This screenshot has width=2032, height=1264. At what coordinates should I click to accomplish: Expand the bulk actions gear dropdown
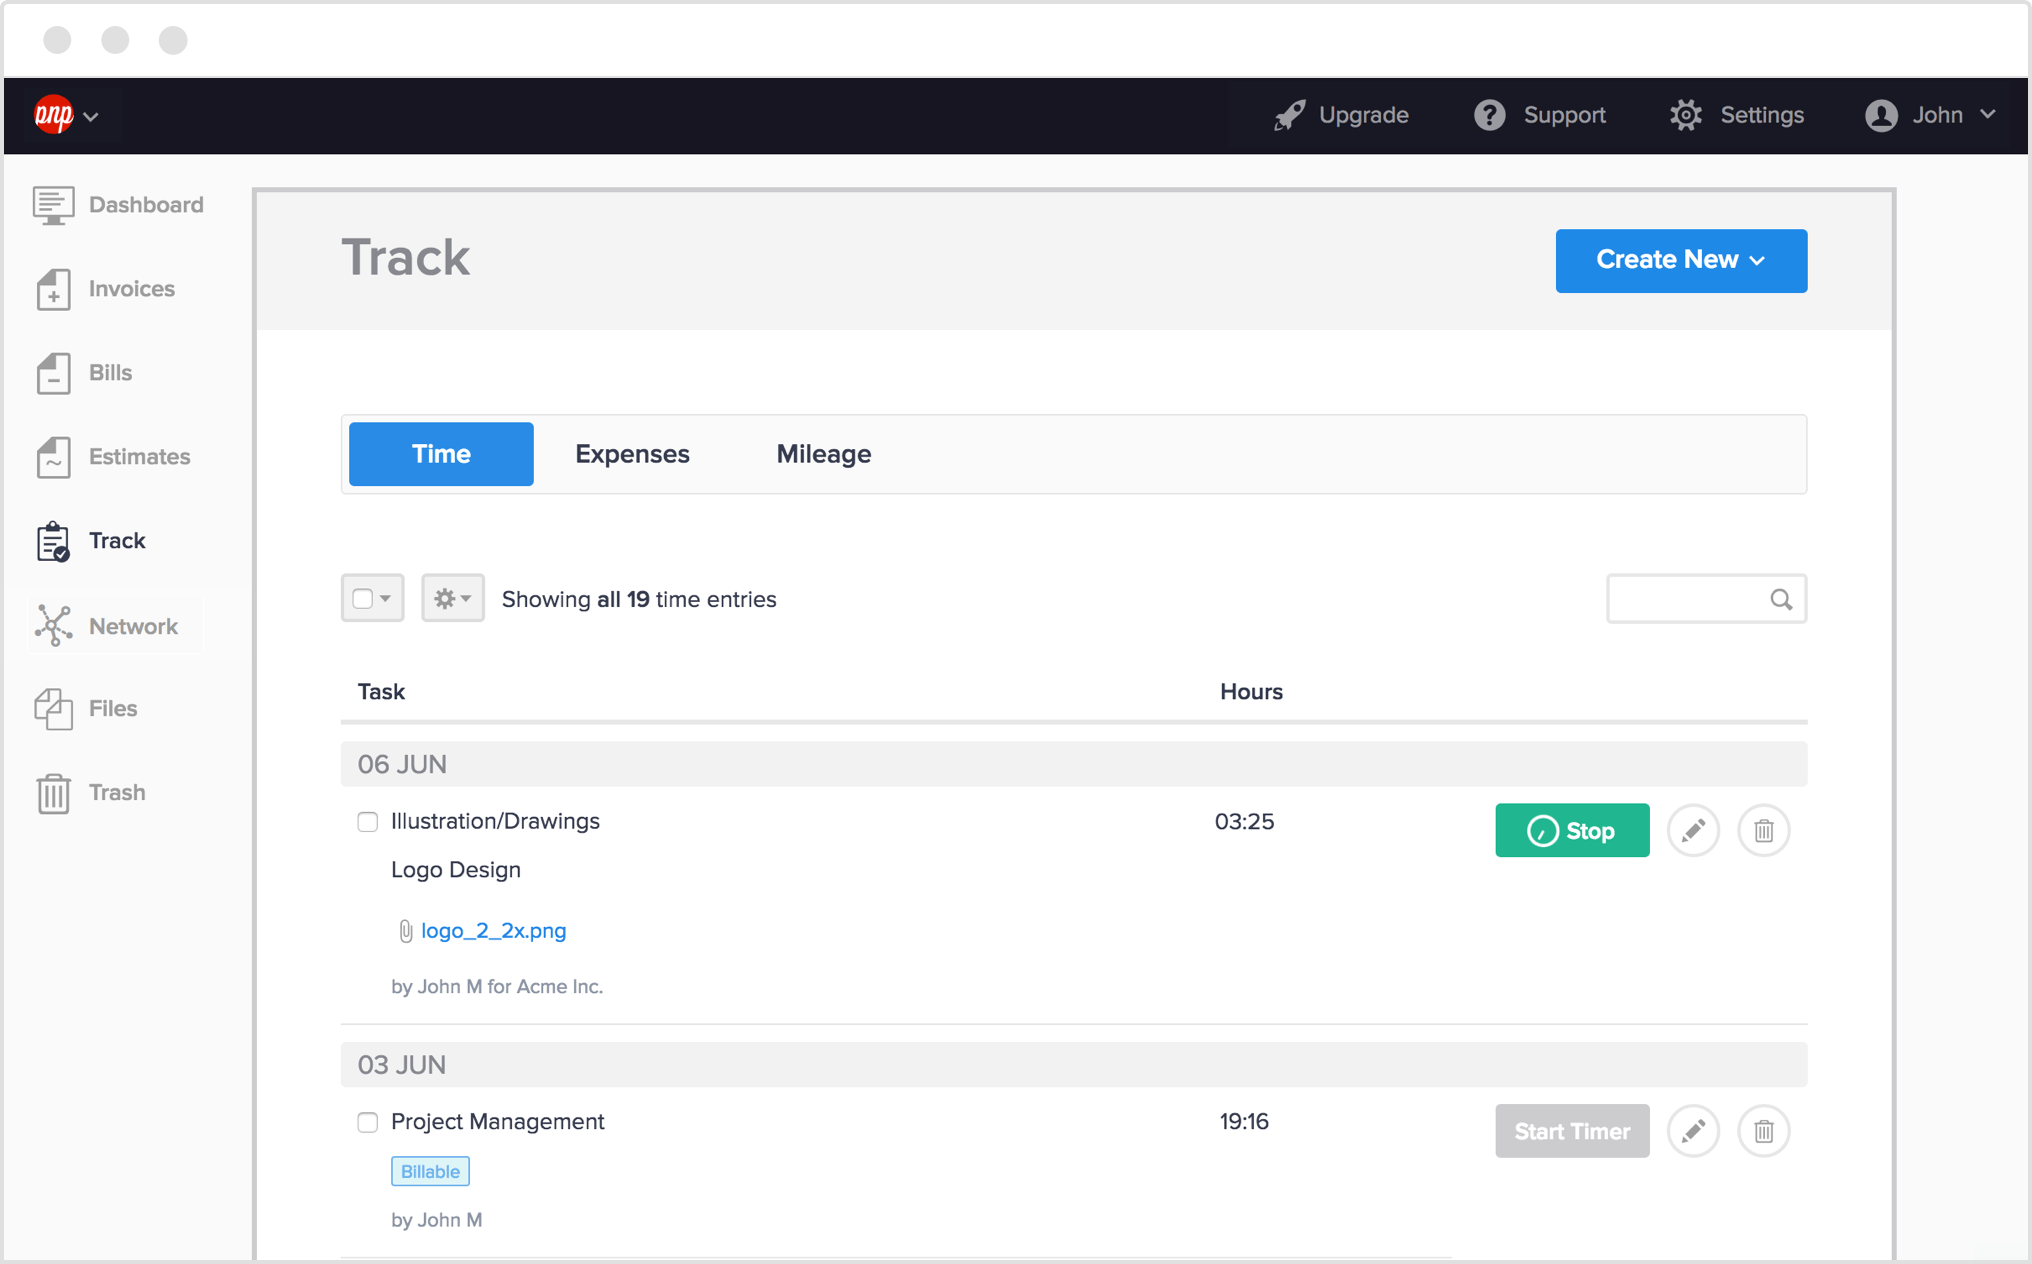click(x=453, y=599)
